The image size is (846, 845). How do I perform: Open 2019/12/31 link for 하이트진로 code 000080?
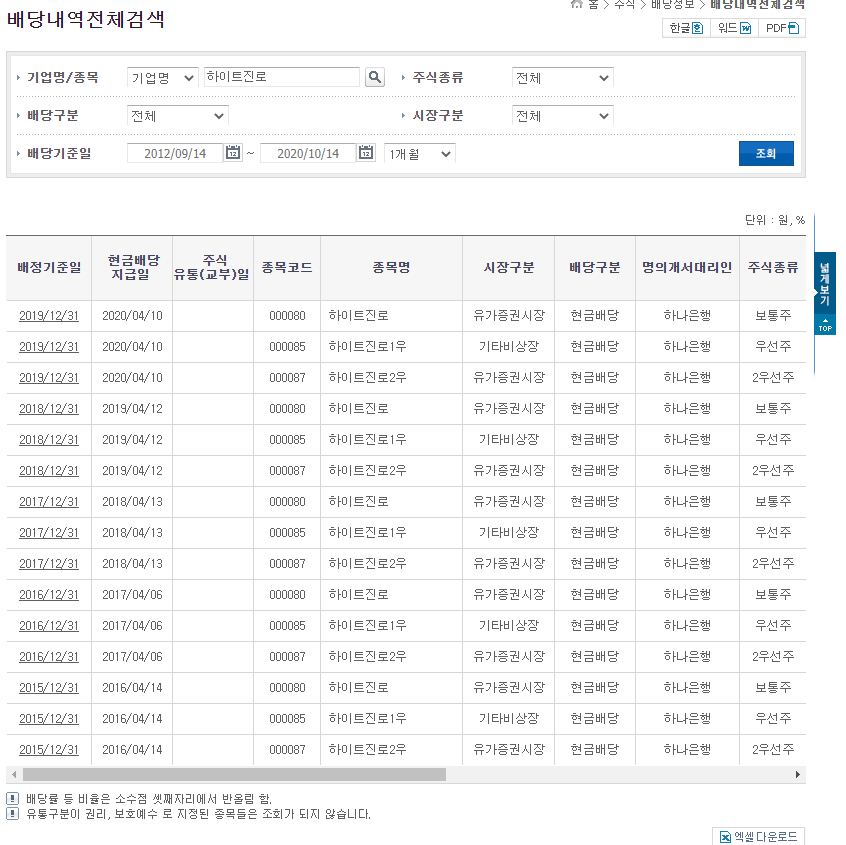coord(49,316)
